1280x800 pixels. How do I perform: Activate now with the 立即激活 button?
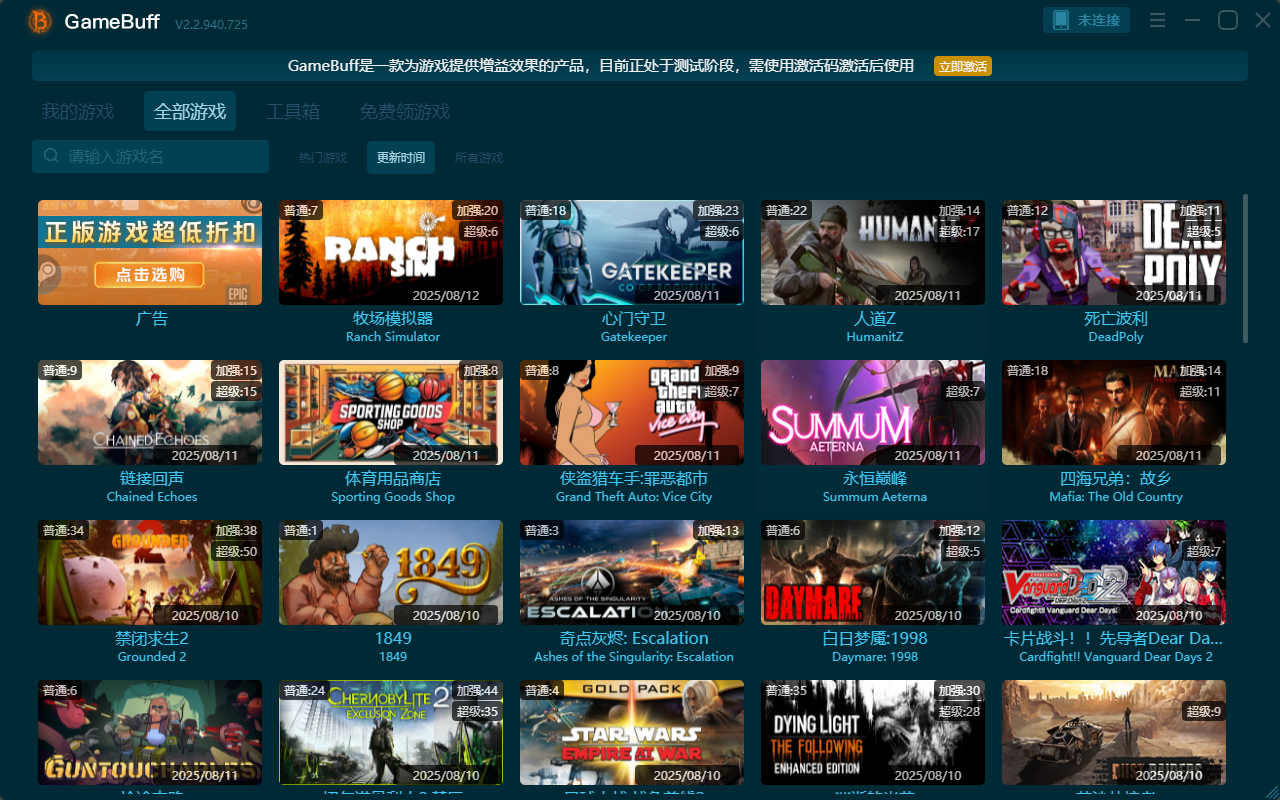(x=963, y=66)
